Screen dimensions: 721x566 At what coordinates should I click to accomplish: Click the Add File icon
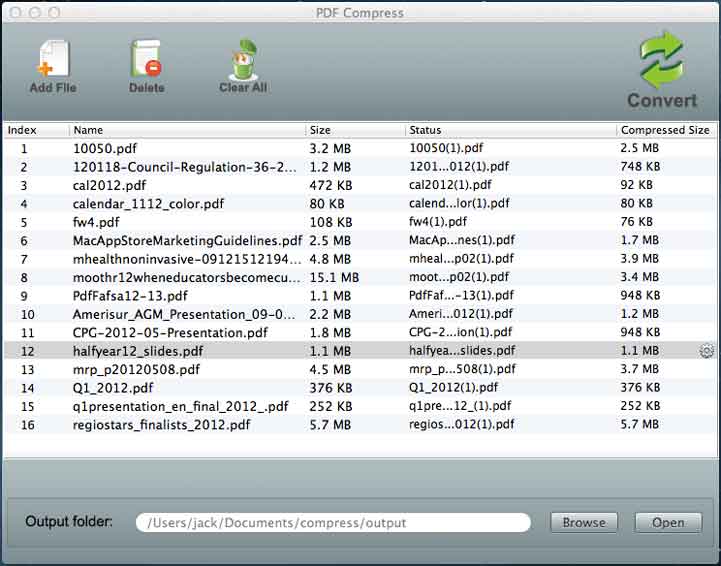coord(53,58)
